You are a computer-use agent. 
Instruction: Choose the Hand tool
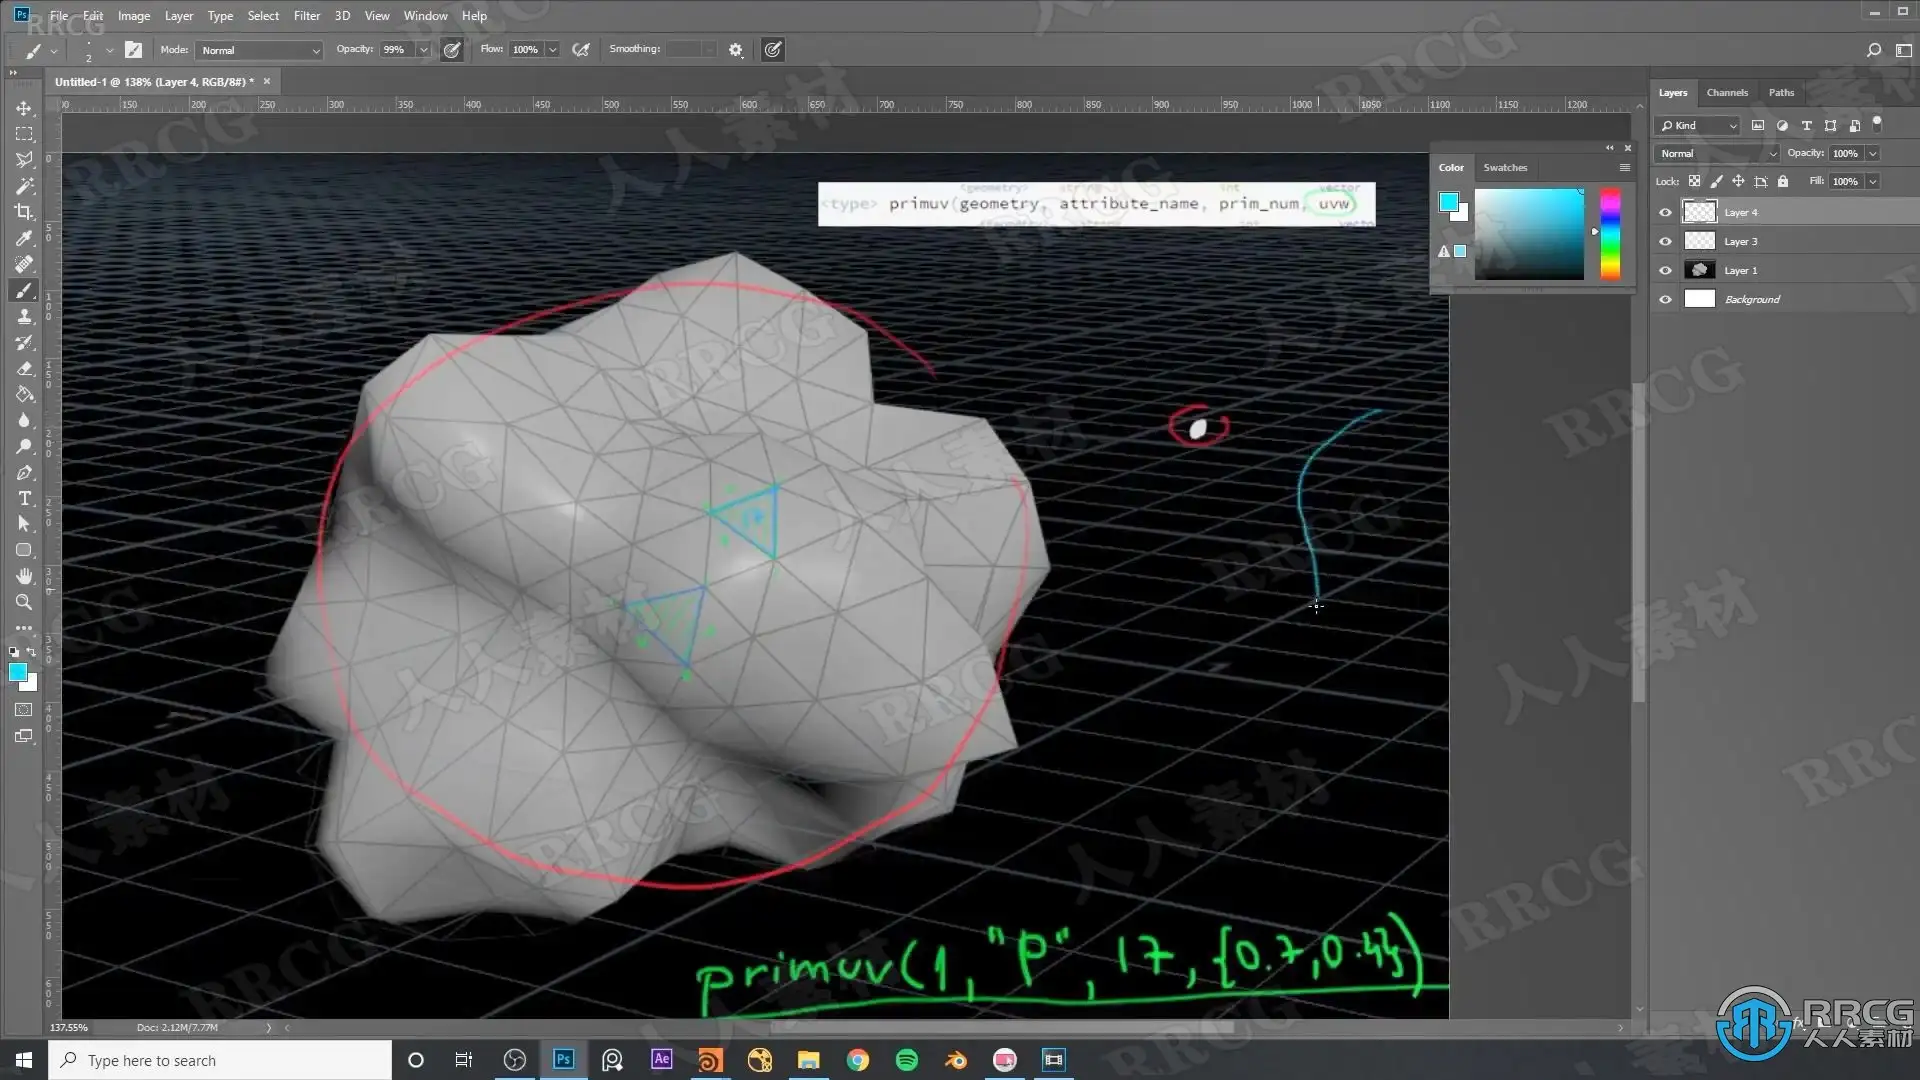point(24,576)
